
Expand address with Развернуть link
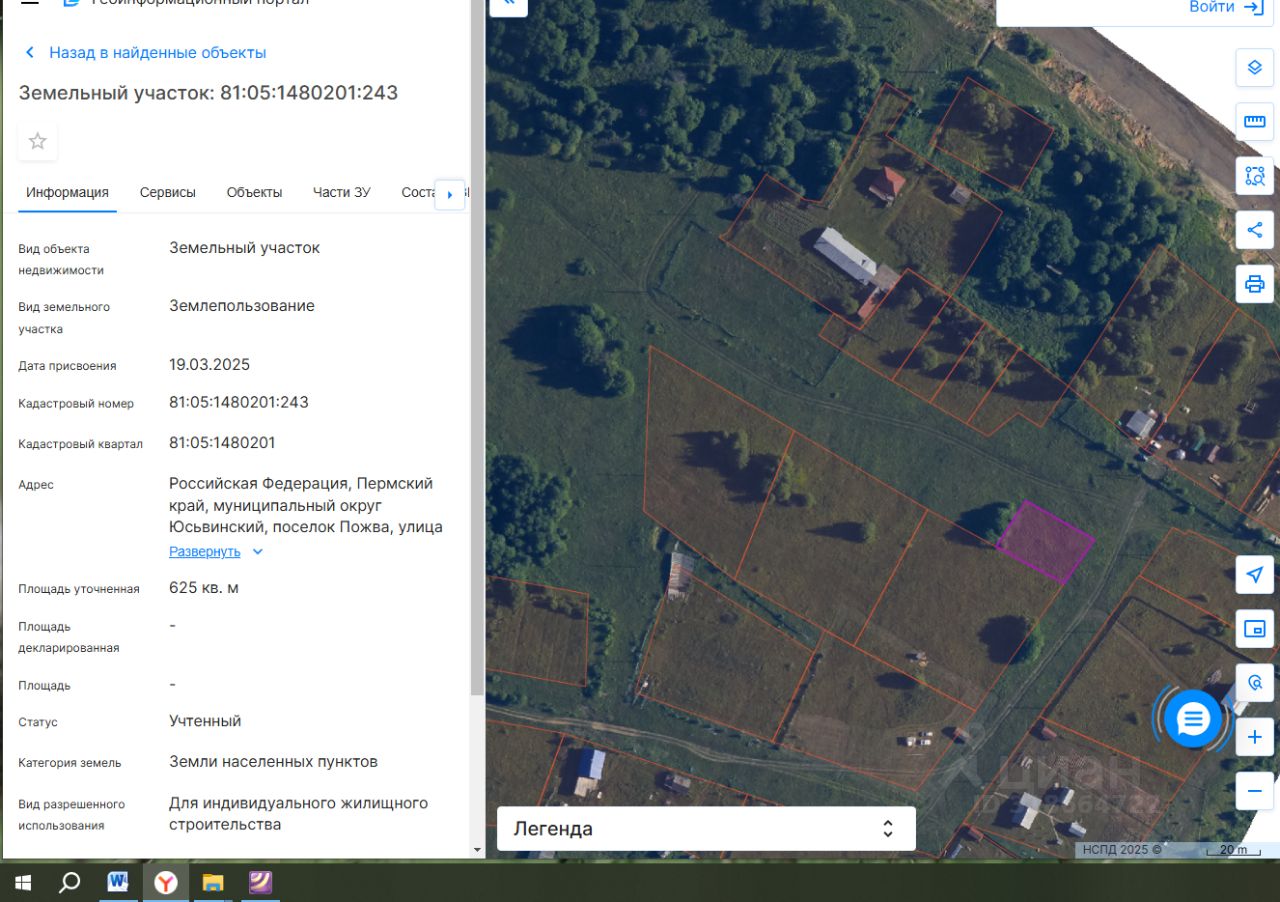pos(204,551)
